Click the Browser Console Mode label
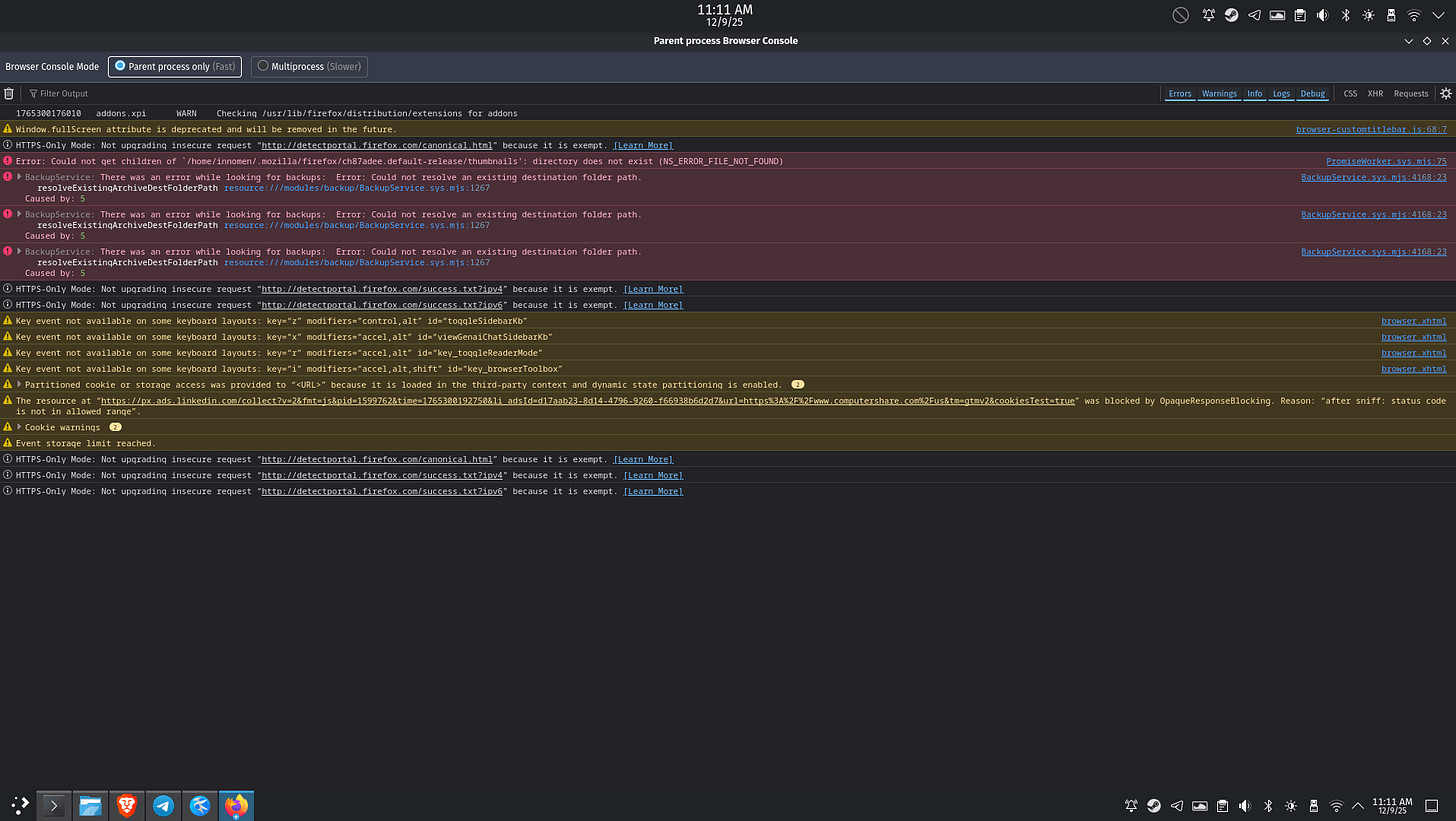Viewport: 1456px width, 821px height. [x=52, y=66]
